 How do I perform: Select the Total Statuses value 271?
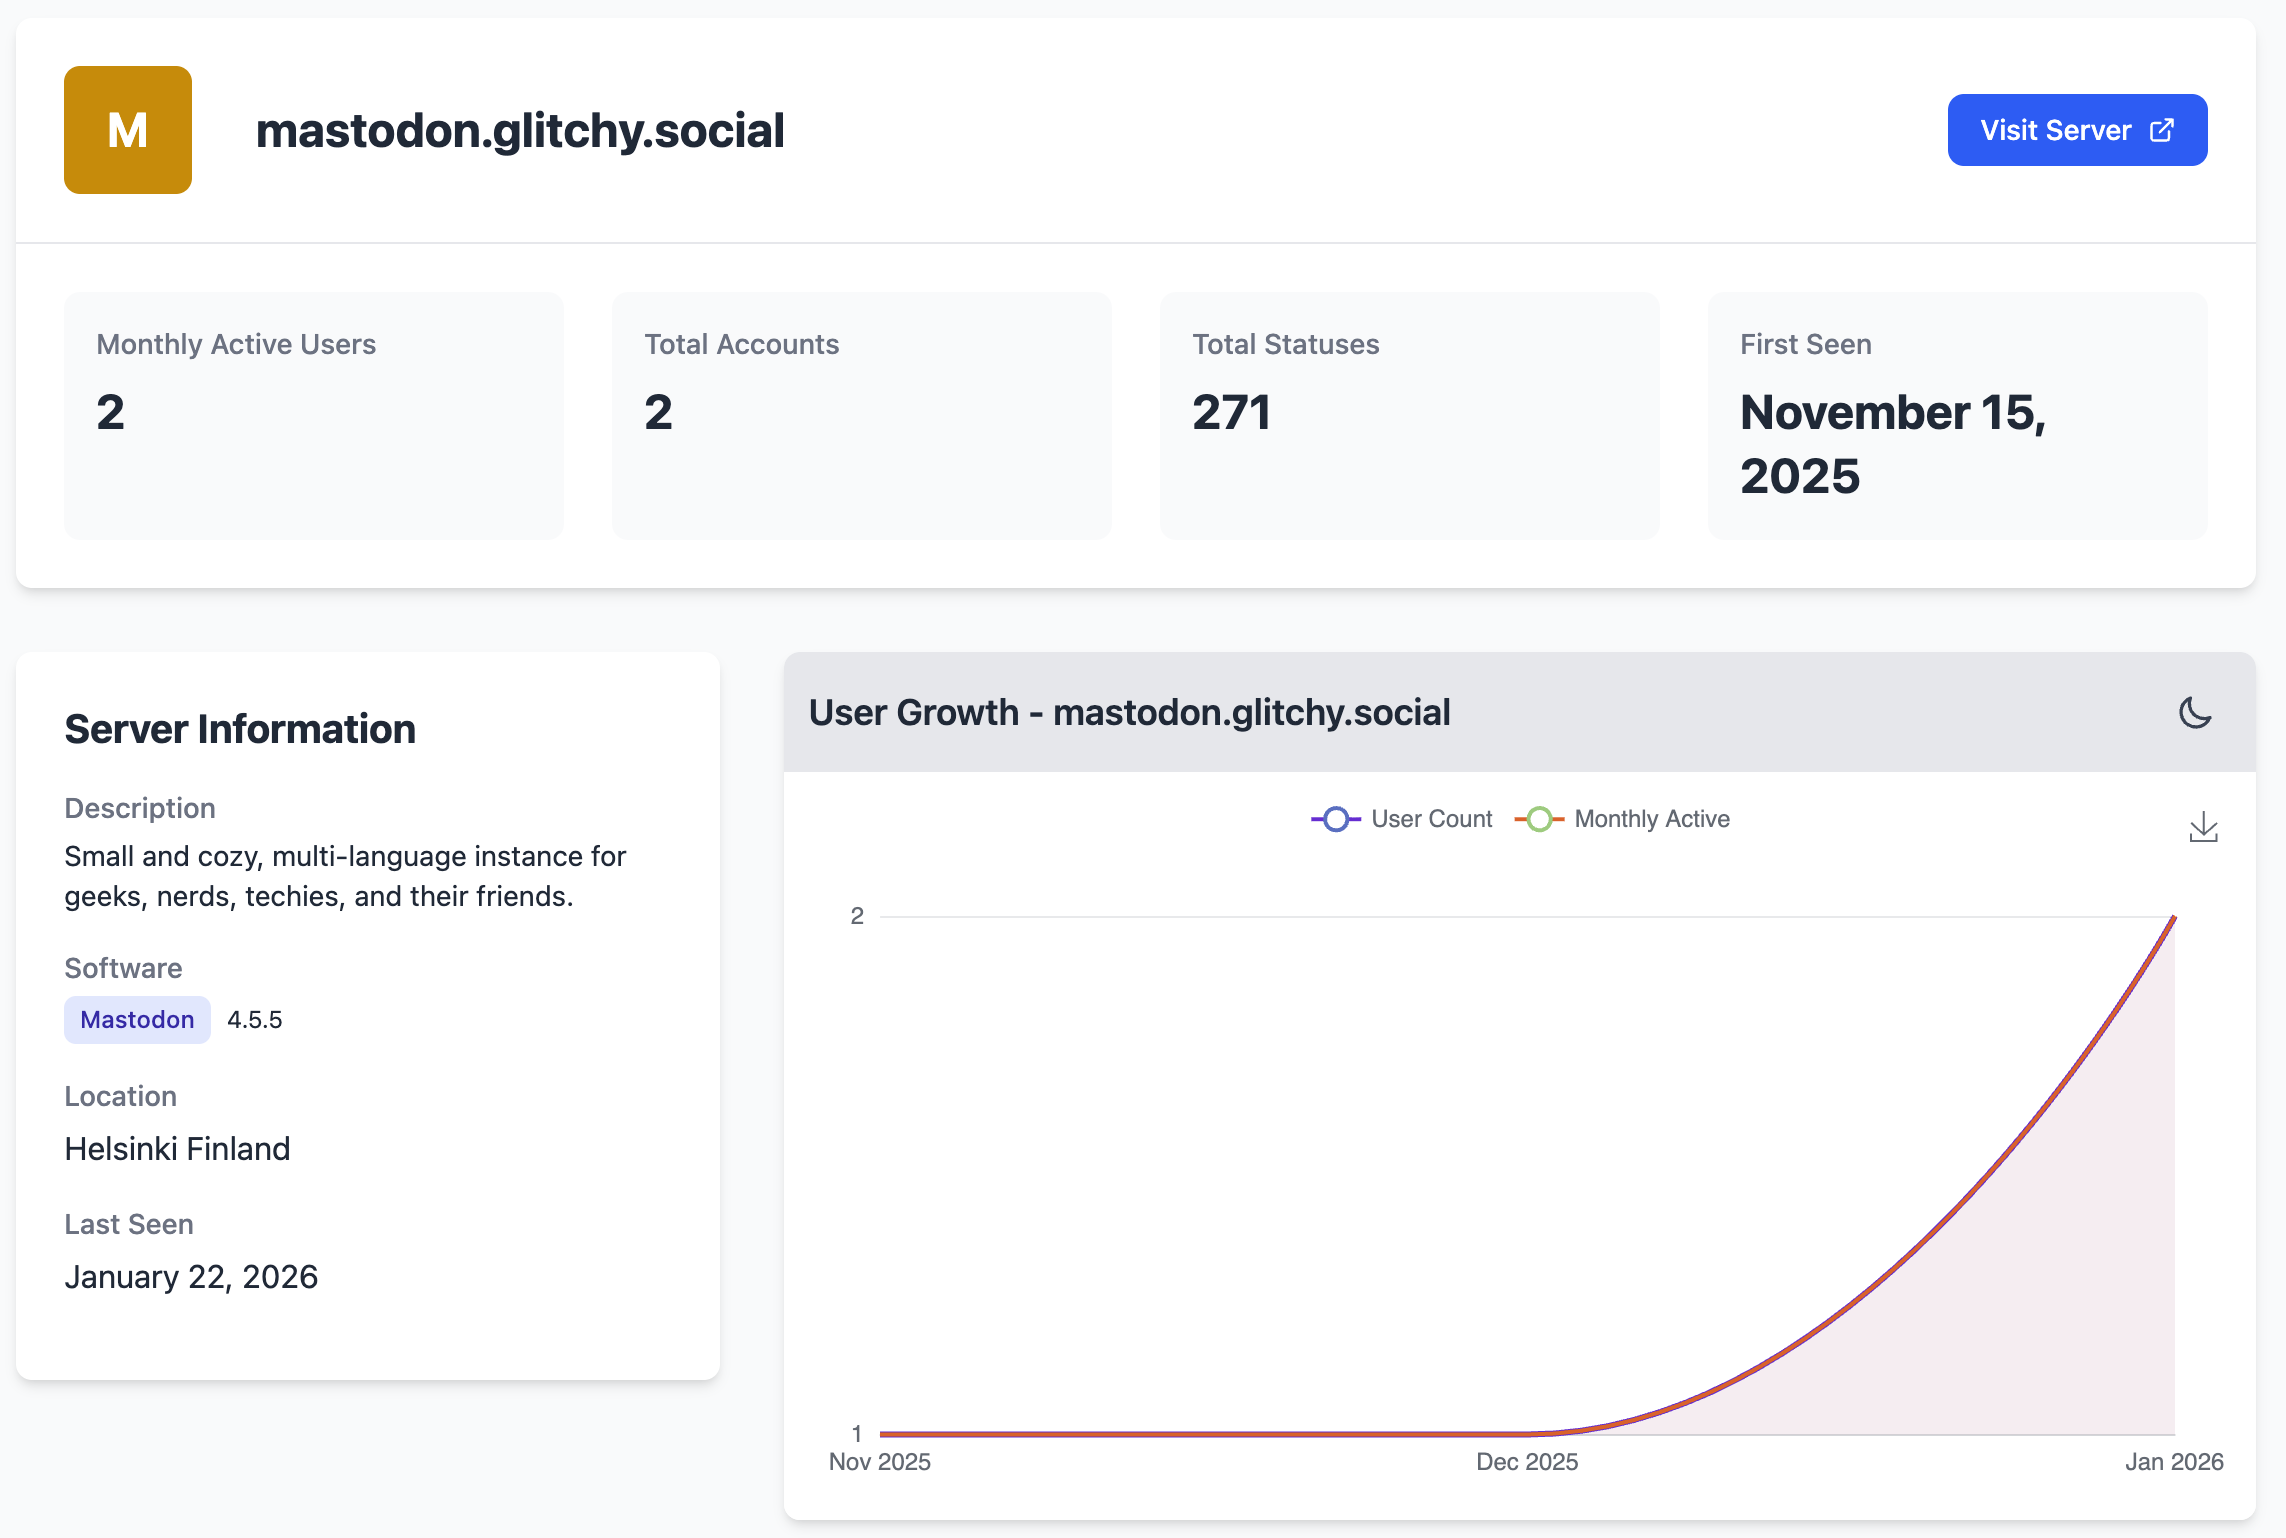[1231, 413]
